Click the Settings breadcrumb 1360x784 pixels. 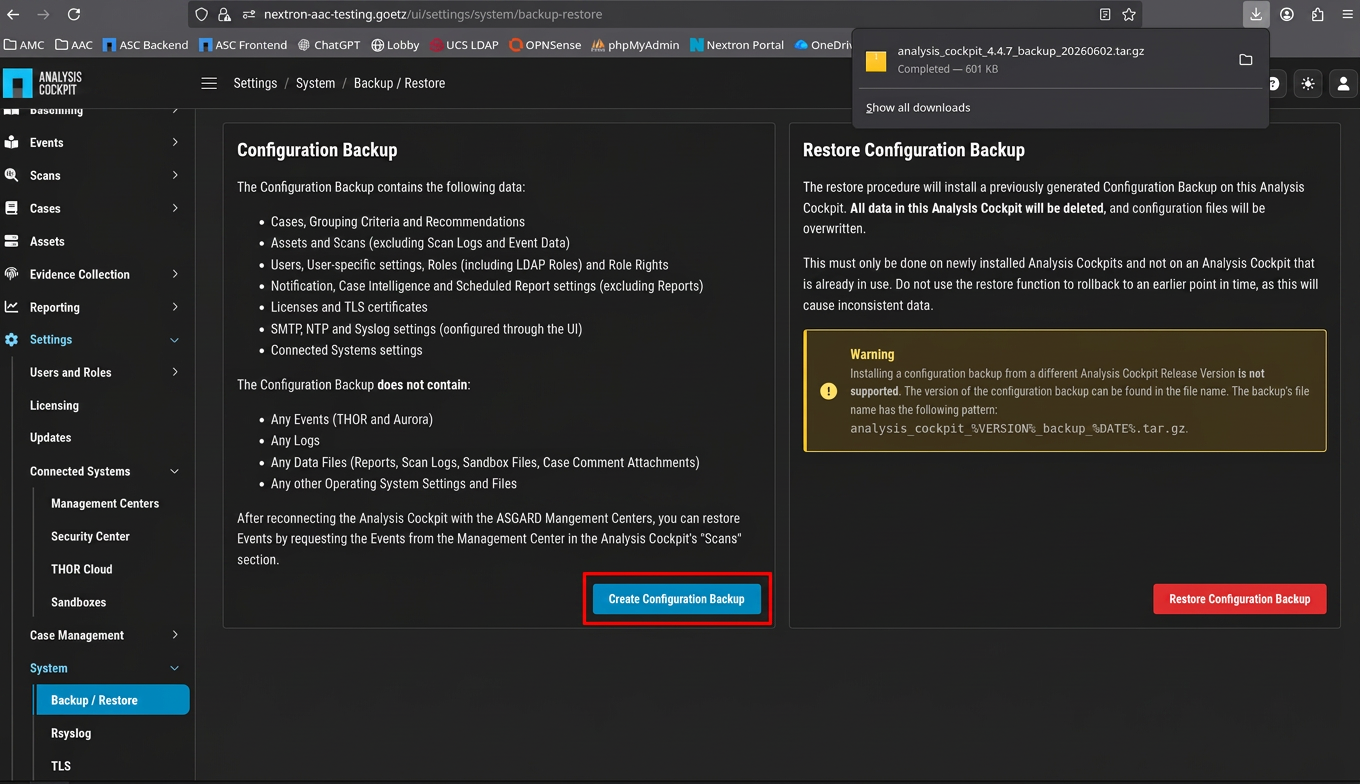pos(255,83)
